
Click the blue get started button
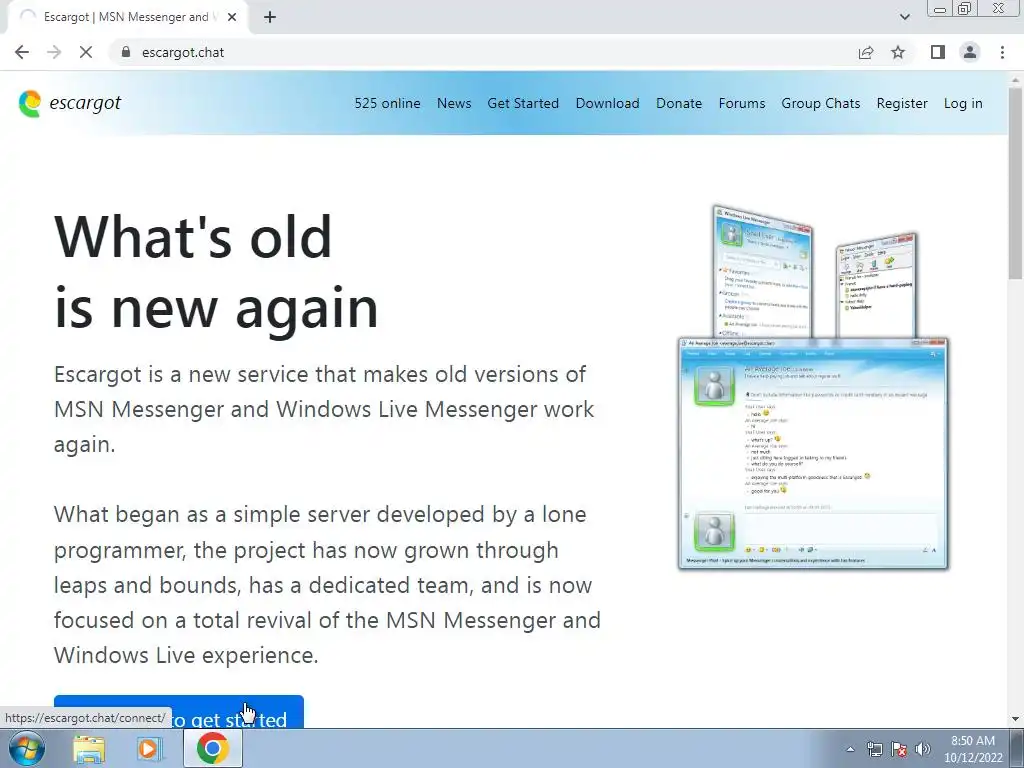pyautogui.click(x=178, y=712)
